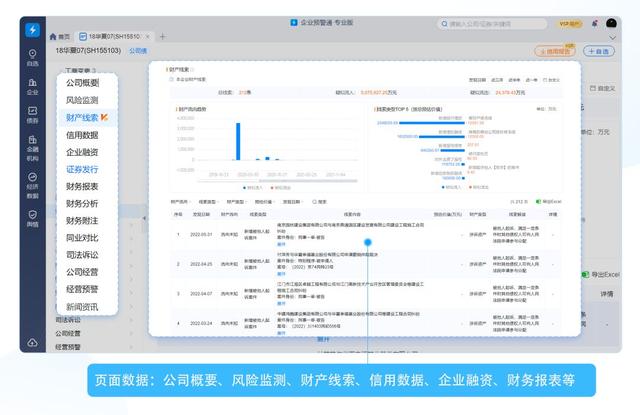Select the 近半年 date option
The width and height of the screenshot is (640, 415).
point(514,80)
